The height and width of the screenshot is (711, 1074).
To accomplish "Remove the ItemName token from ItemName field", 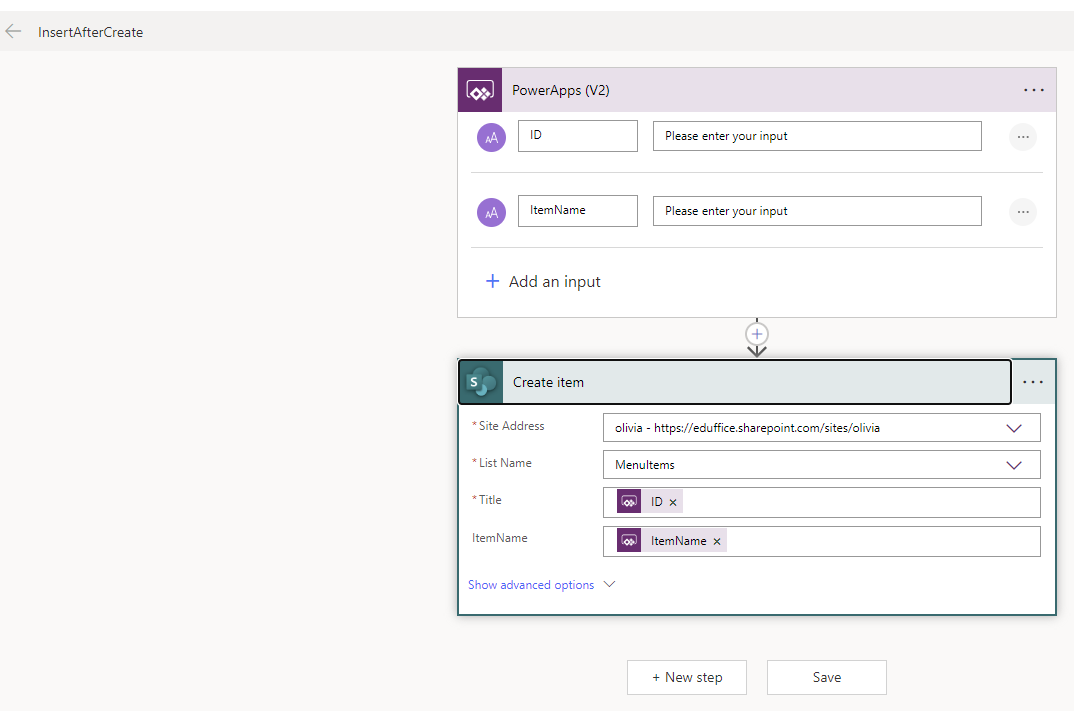I will tap(716, 539).
